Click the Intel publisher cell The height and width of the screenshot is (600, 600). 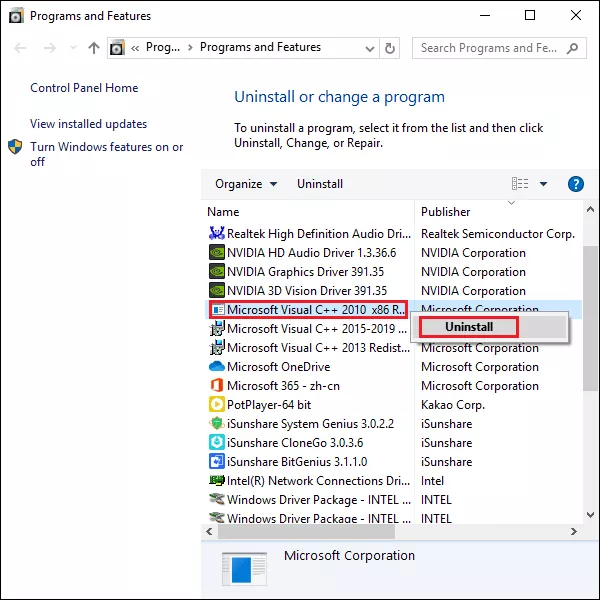tap(432, 481)
